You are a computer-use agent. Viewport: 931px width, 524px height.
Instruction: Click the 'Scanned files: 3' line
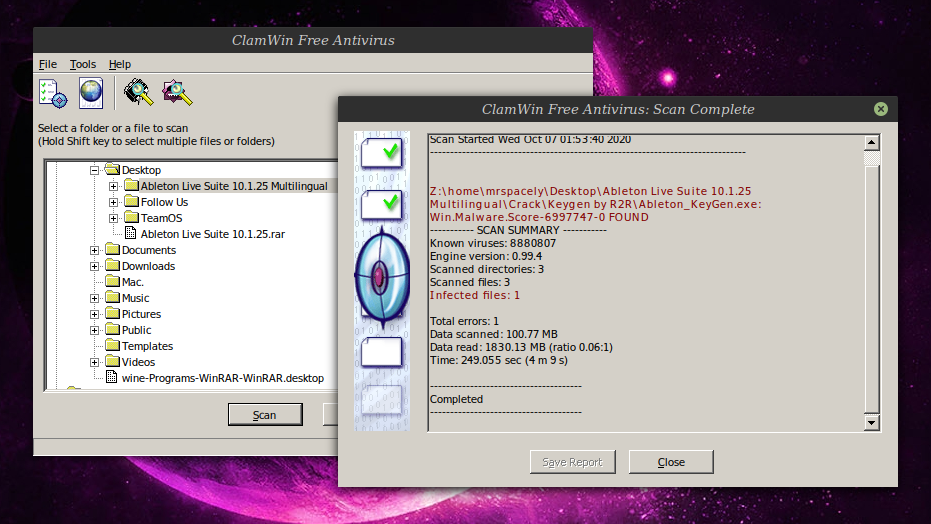(x=470, y=282)
